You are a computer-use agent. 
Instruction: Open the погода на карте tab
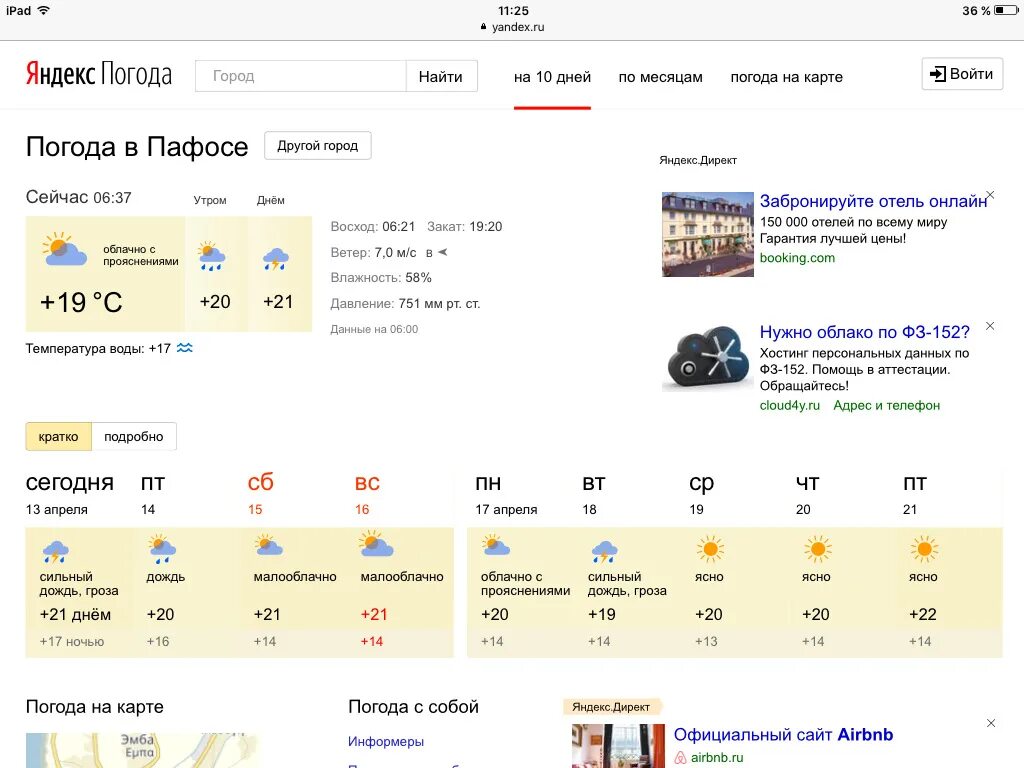click(786, 77)
